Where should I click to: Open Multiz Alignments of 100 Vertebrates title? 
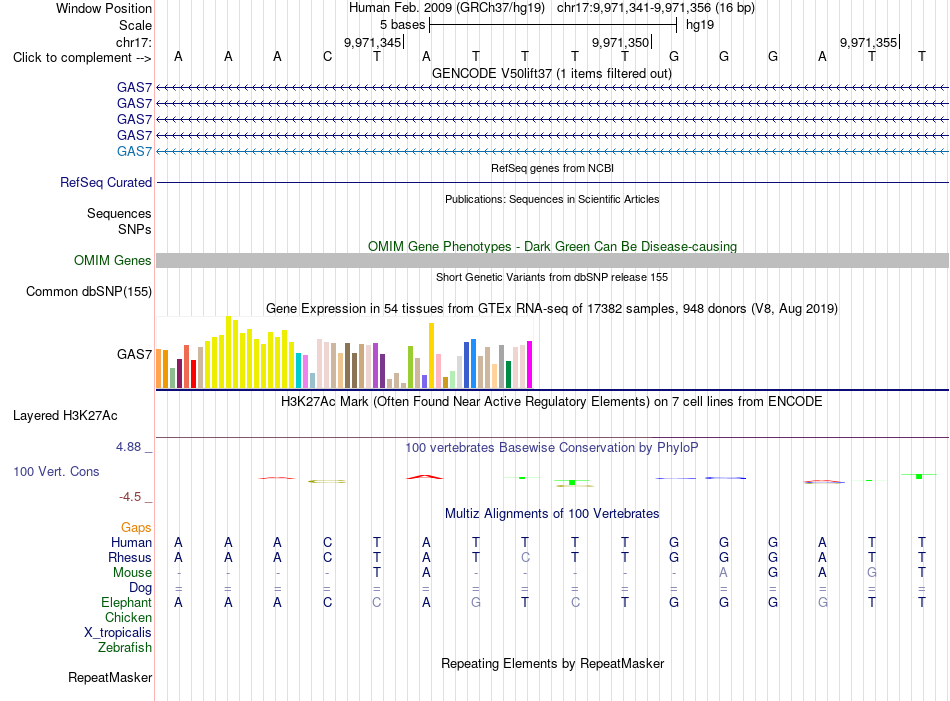tap(552, 514)
